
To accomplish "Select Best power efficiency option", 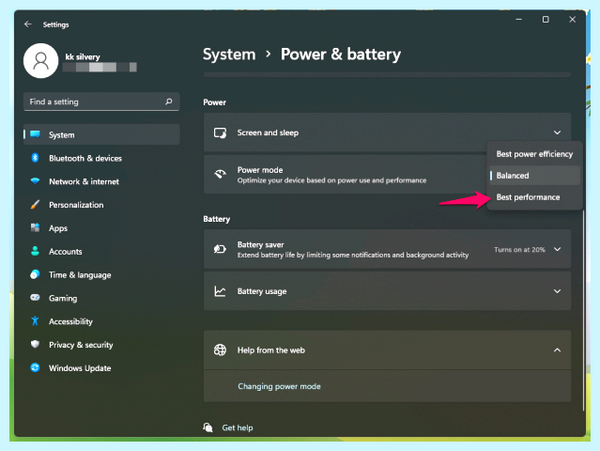I will click(x=535, y=154).
